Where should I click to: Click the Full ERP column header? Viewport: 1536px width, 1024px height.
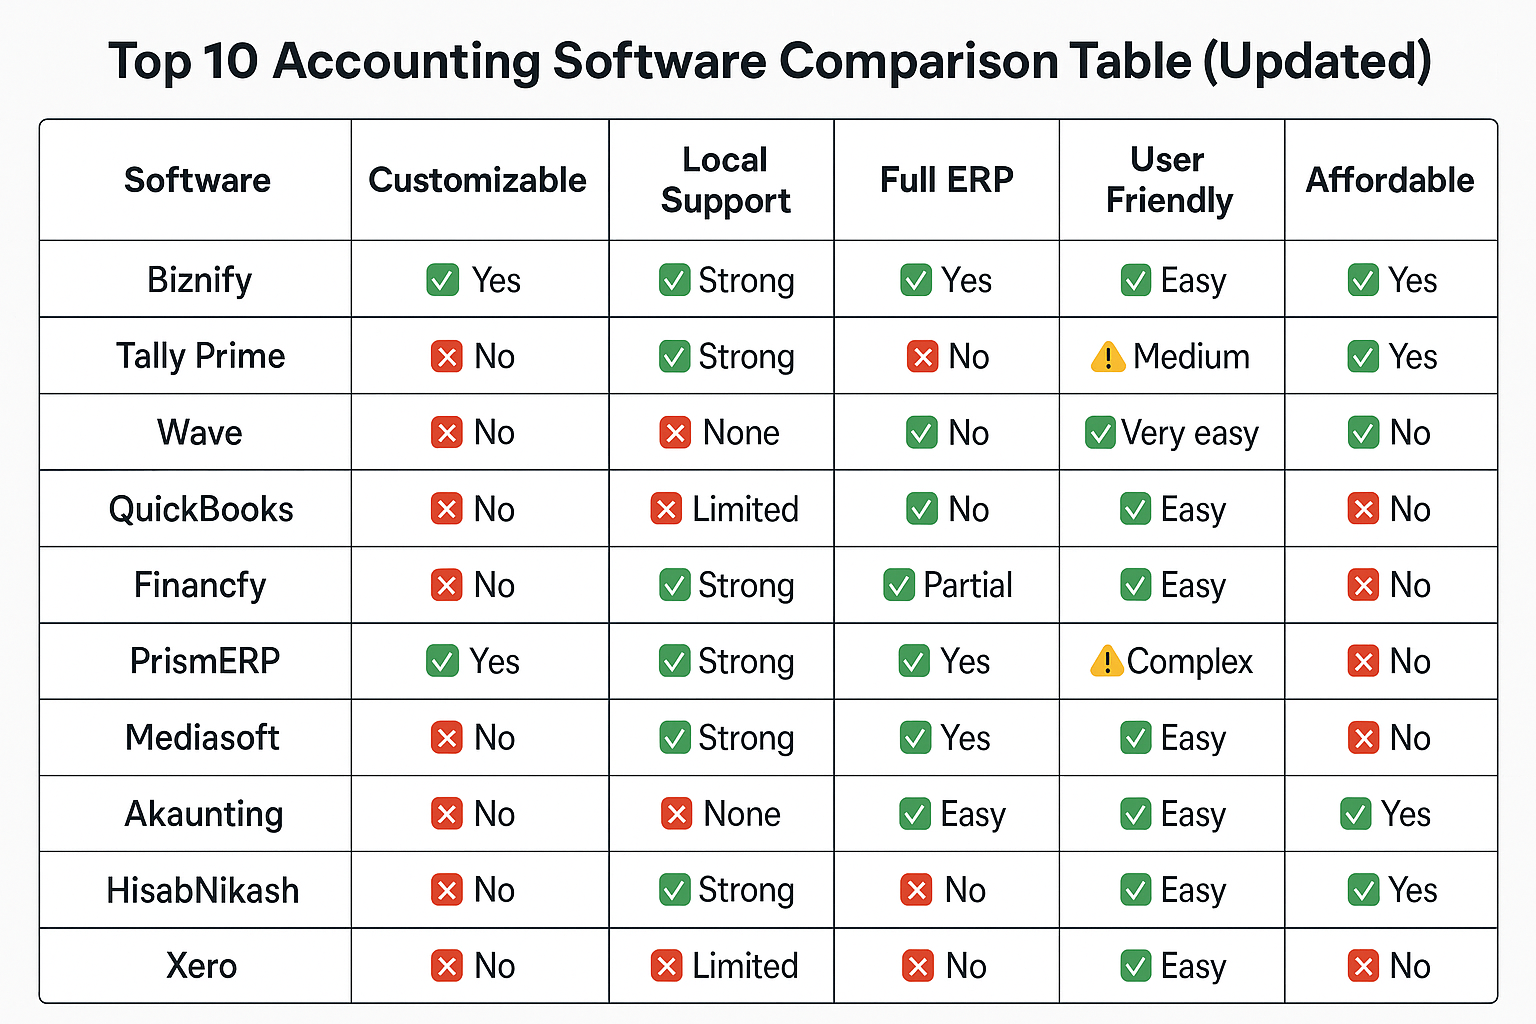click(x=946, y=180)
